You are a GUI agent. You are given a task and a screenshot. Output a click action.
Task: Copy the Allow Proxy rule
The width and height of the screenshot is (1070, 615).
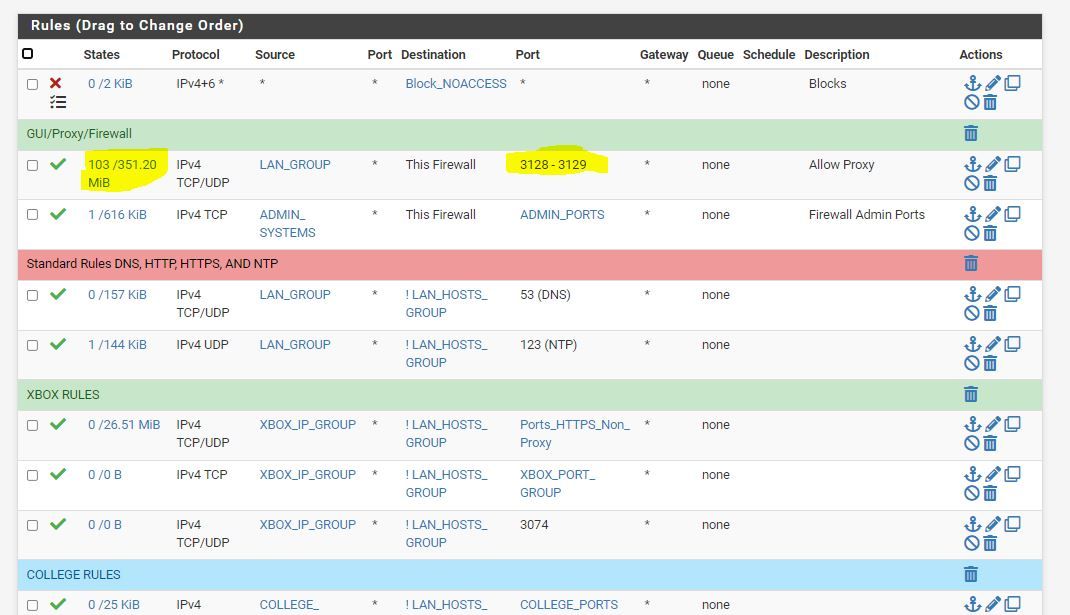tap(1013, 164)
